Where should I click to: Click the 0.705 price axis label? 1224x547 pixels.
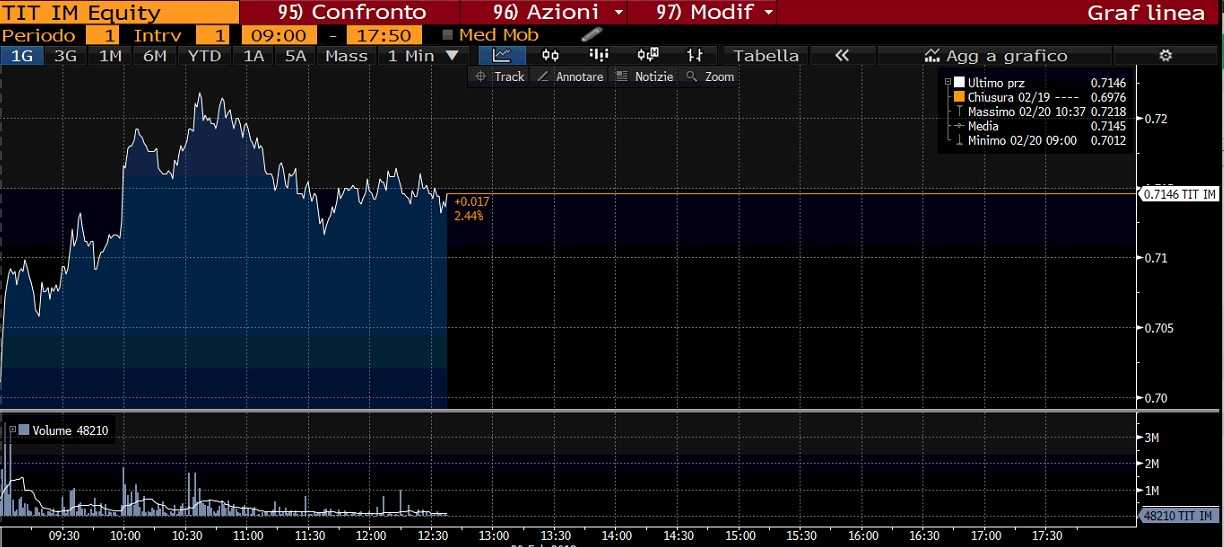(x=1160, y=328)
